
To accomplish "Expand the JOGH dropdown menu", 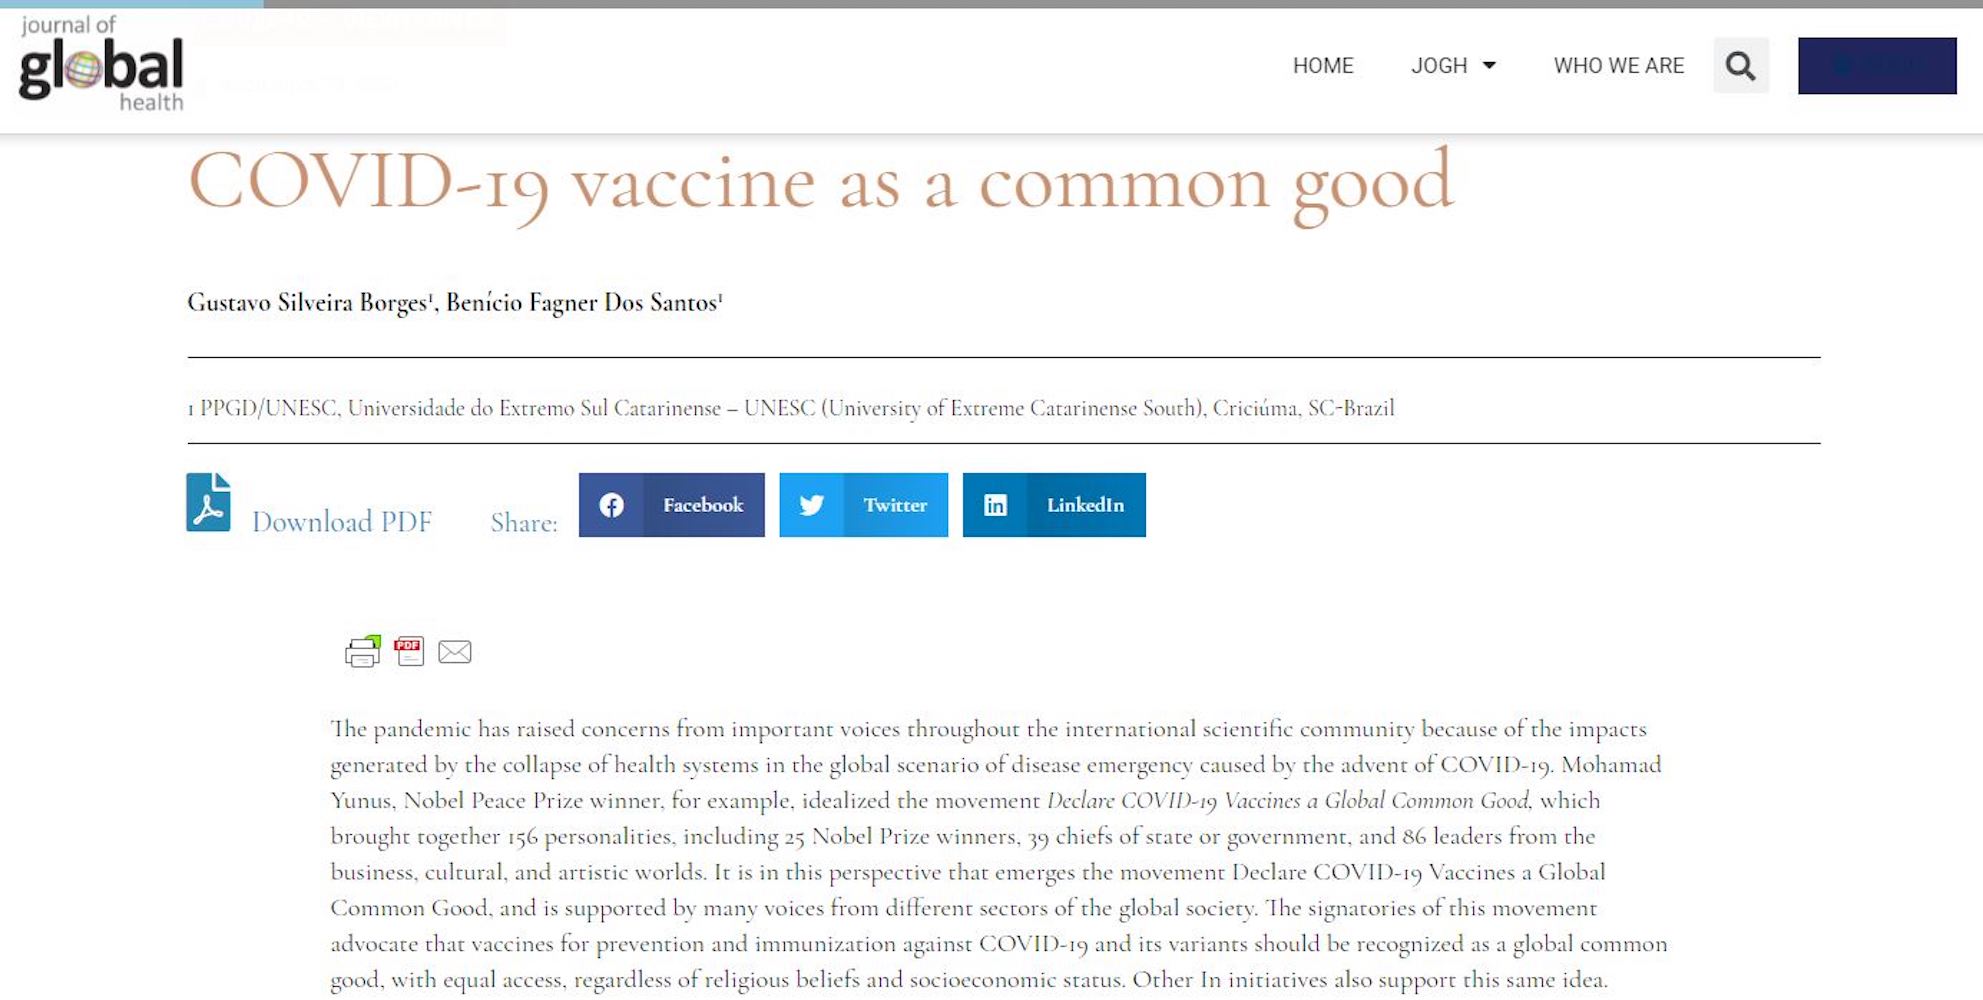I will tap(1453, 66).
